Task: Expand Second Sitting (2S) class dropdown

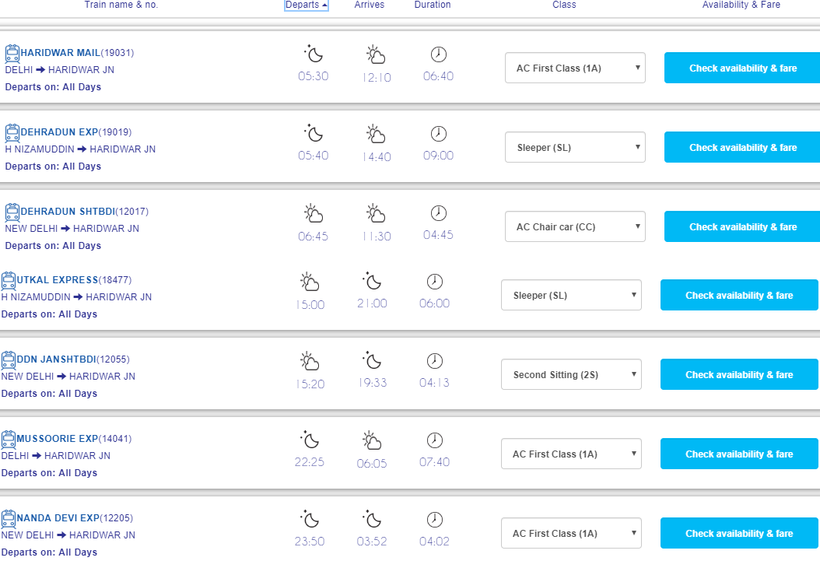Action: (x=571, y=375)
